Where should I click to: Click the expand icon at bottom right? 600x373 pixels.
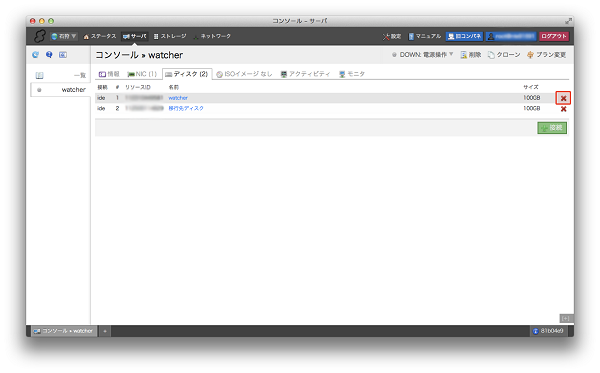click(x=566, y=318)
